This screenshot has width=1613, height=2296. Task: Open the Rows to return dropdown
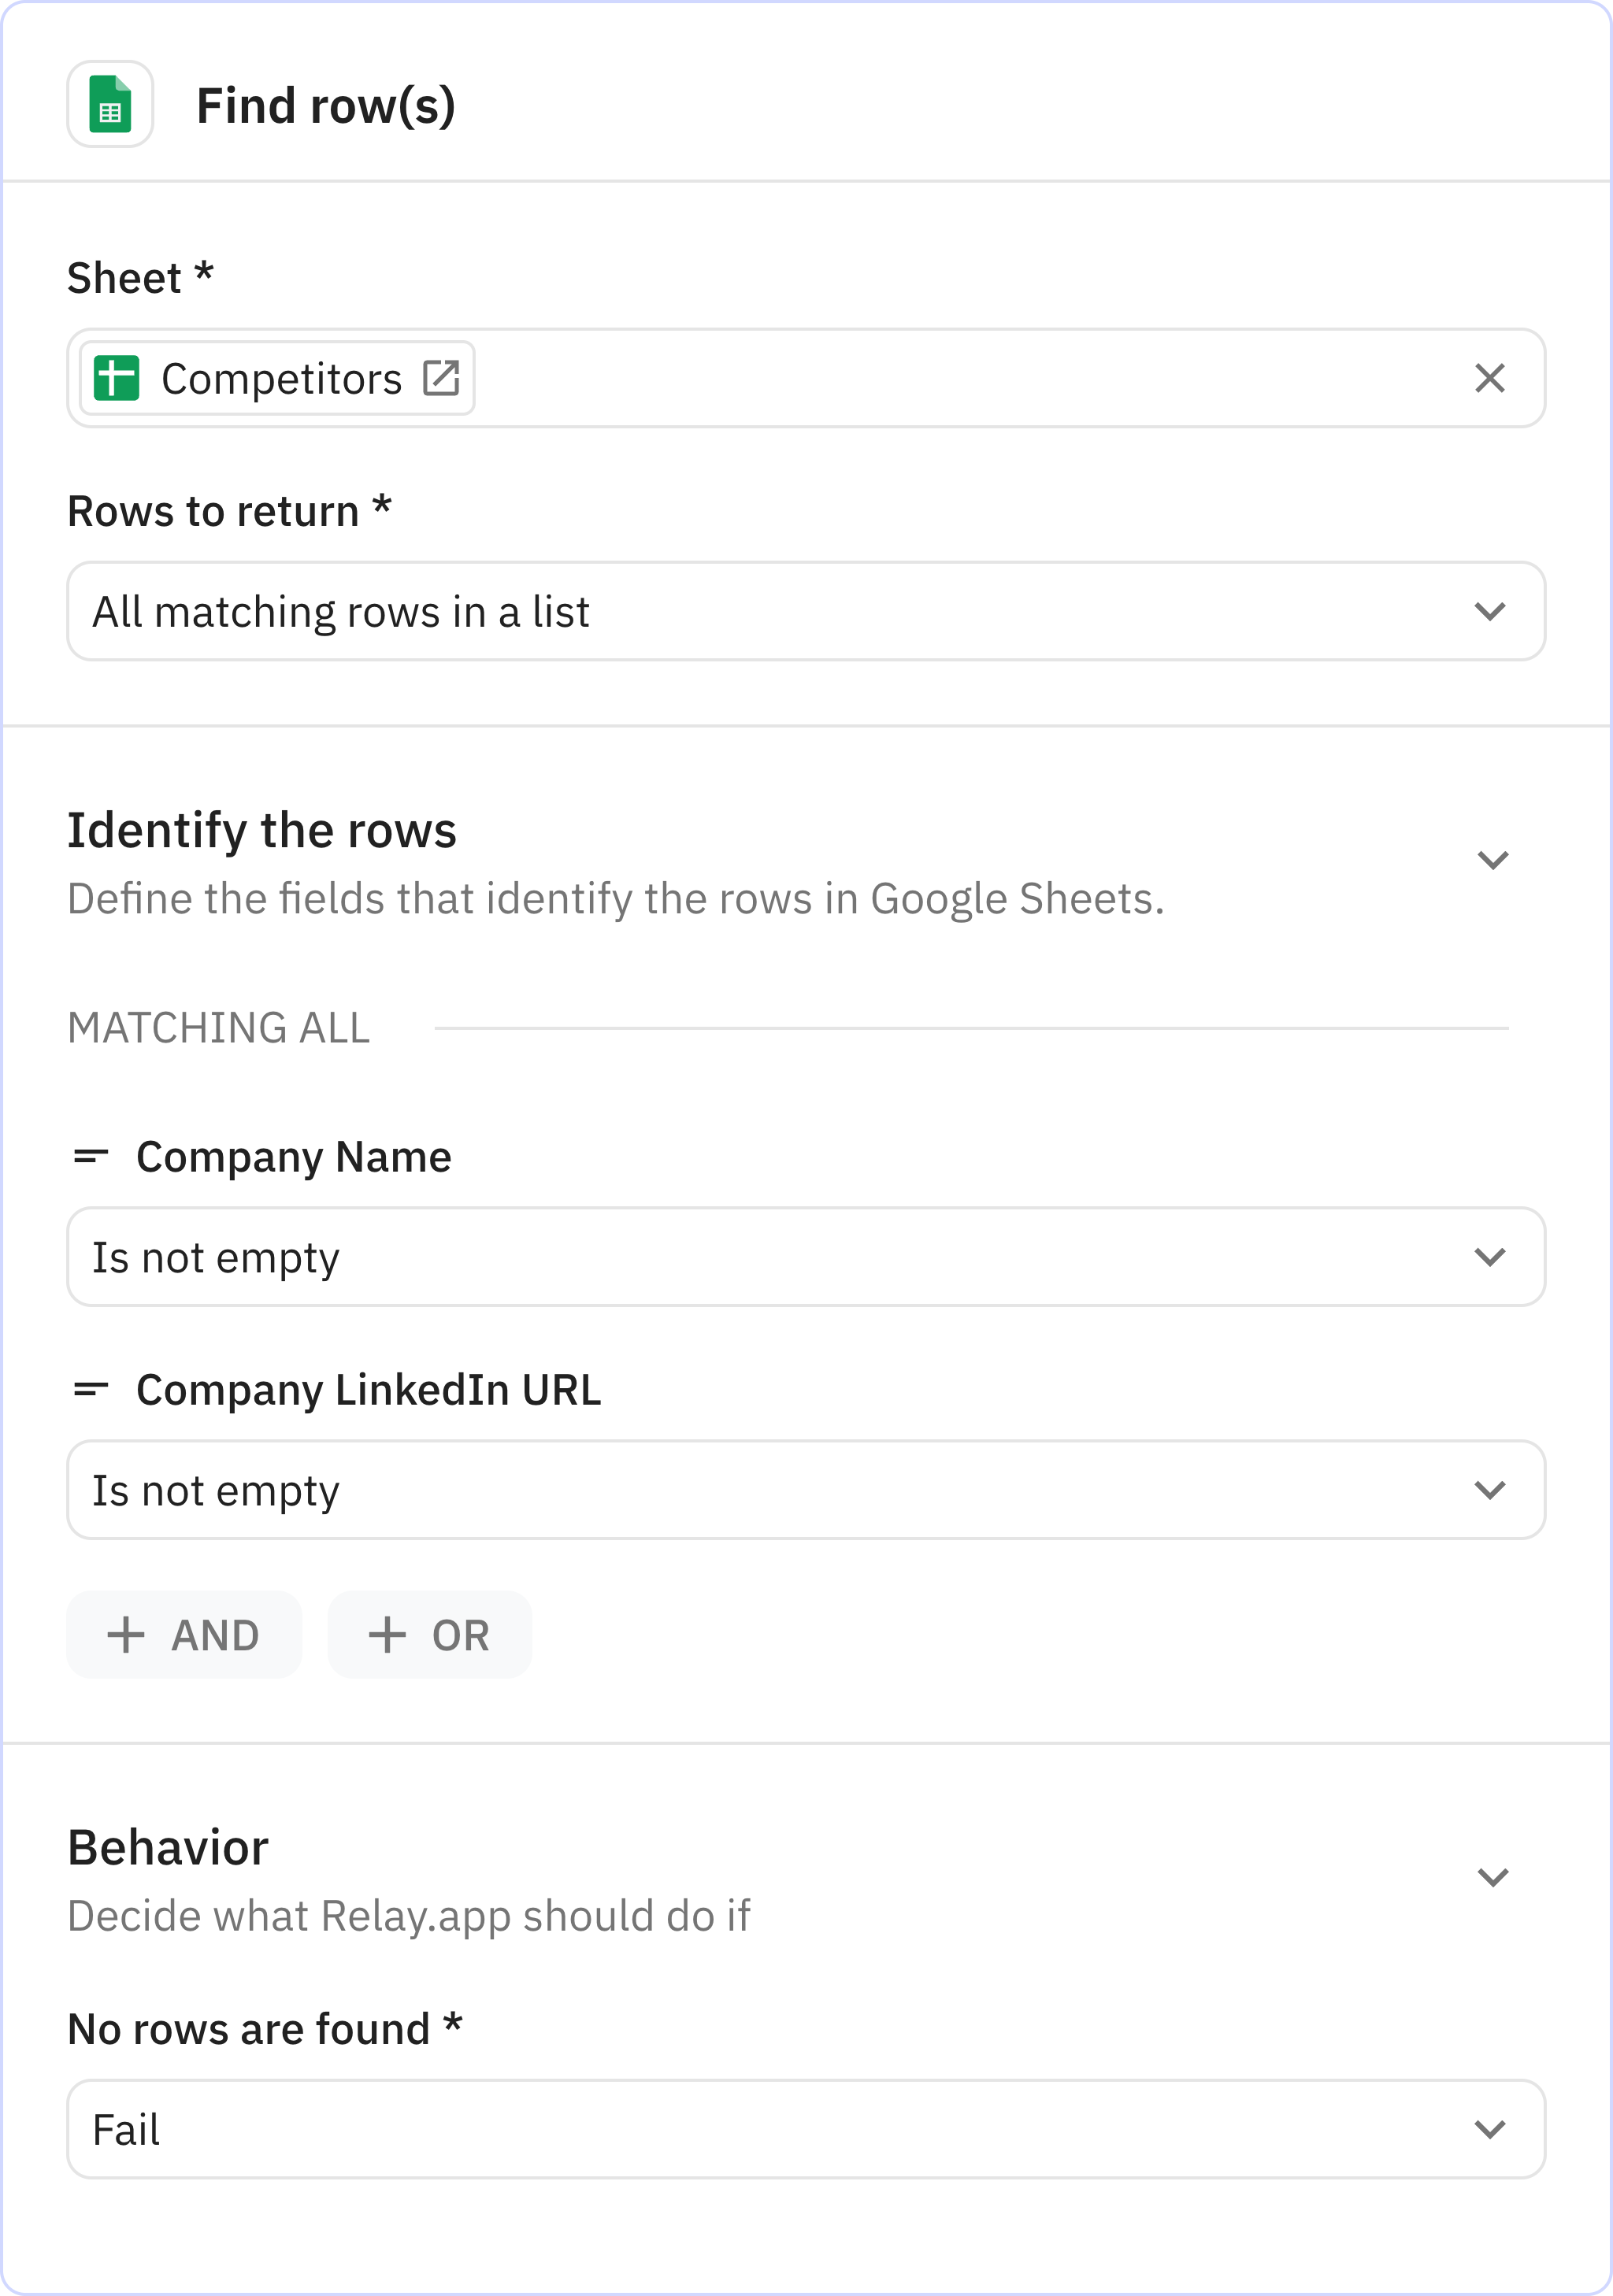tap(805, 611)
